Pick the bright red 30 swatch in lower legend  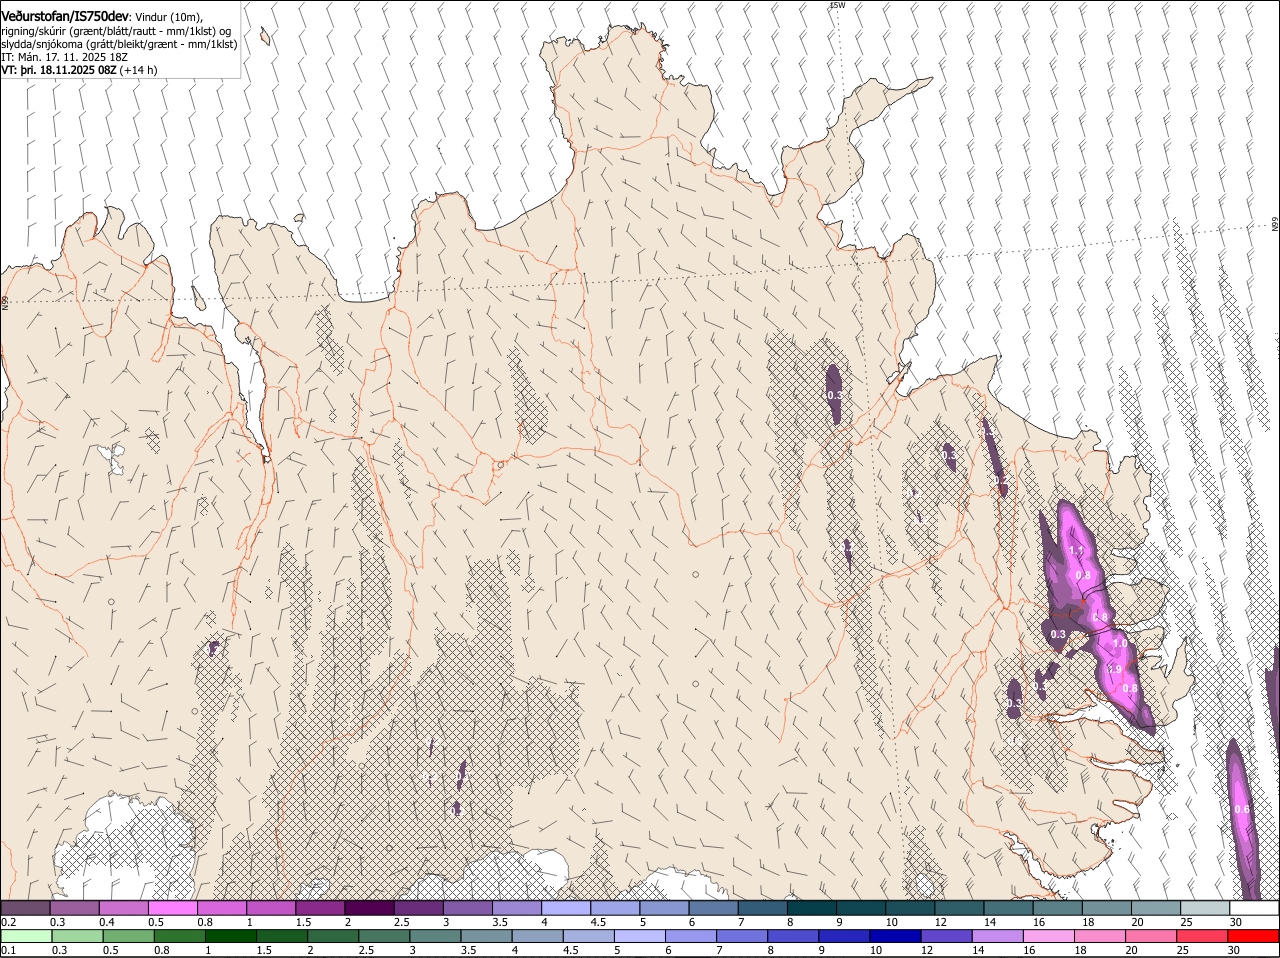[x=1254, y=937]
